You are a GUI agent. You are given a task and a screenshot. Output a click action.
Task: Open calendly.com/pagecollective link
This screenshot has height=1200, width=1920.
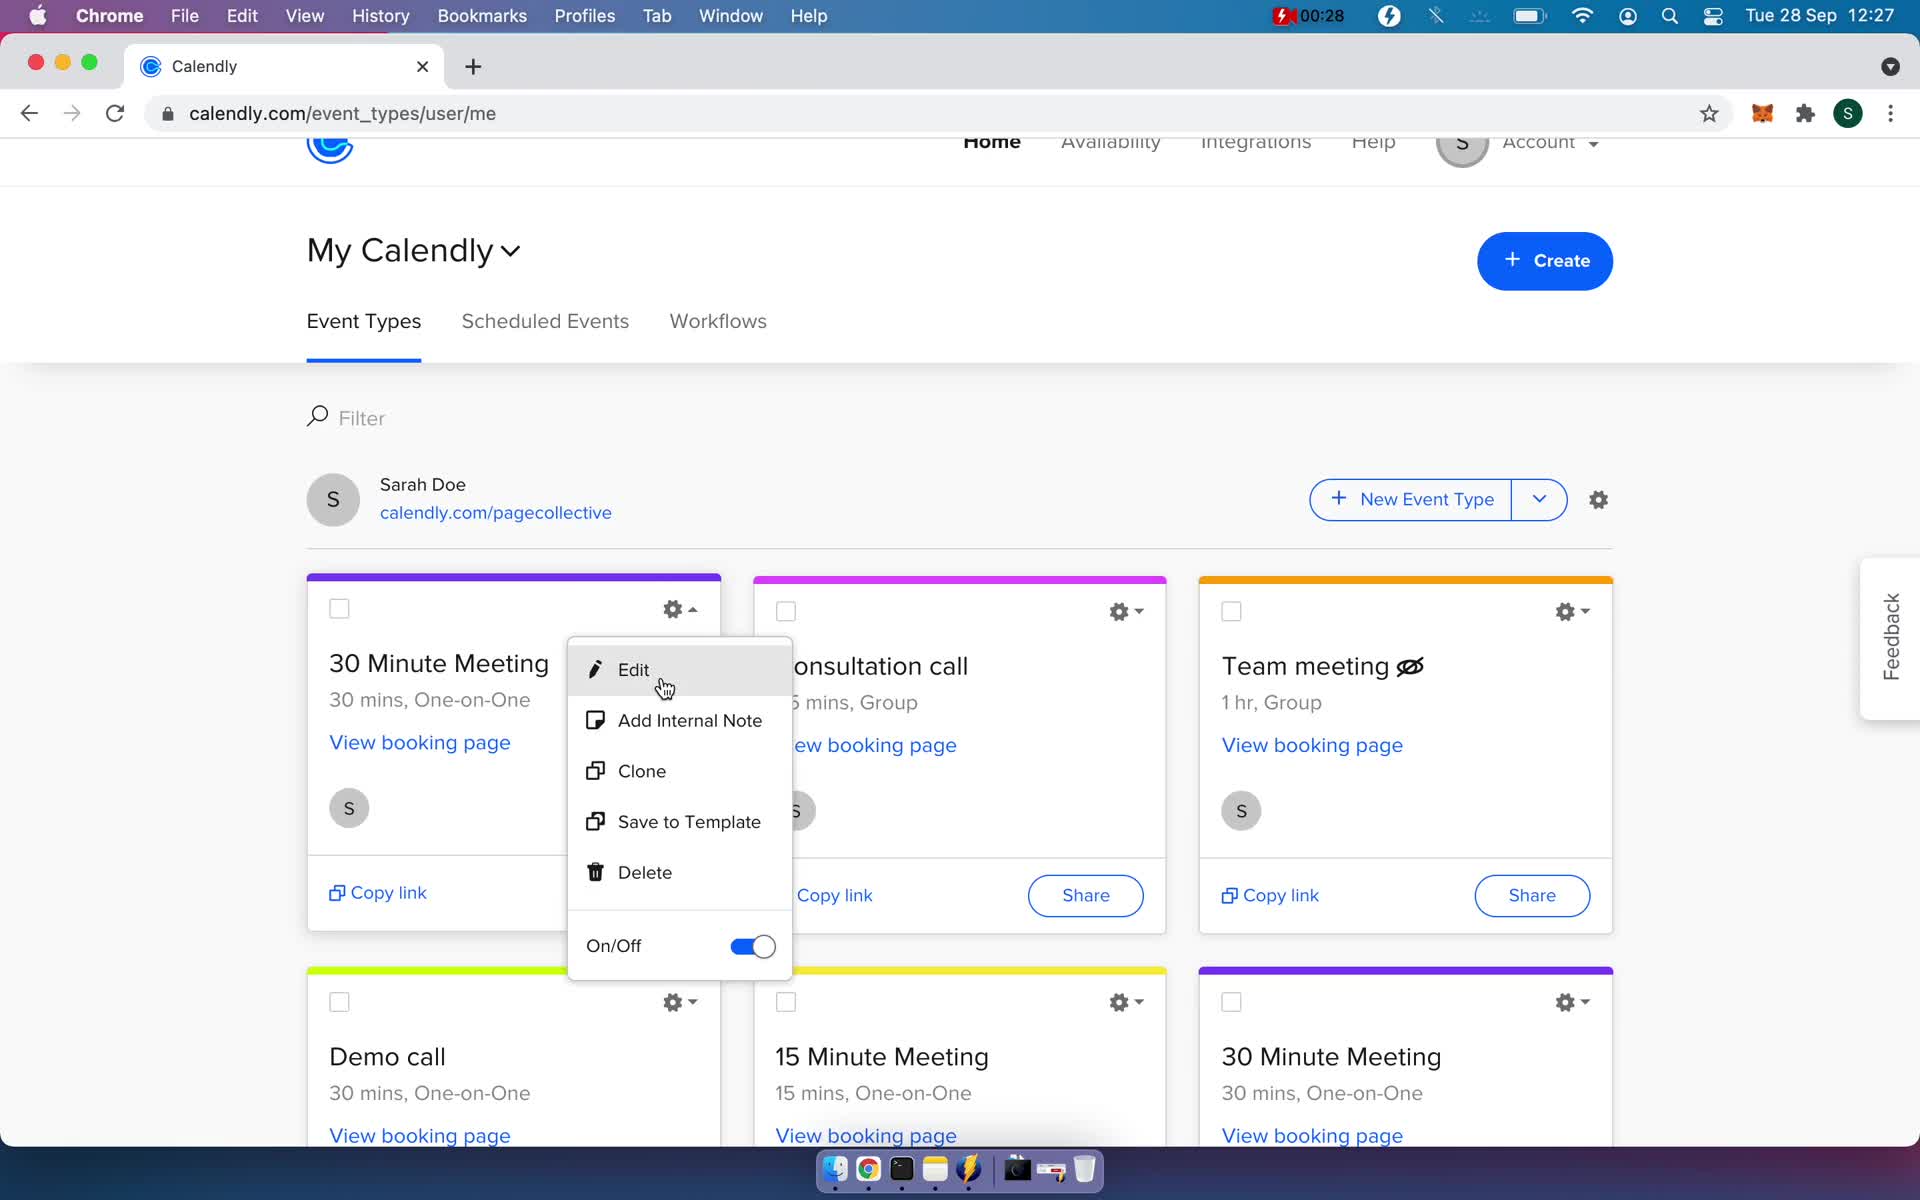(495, 513)
